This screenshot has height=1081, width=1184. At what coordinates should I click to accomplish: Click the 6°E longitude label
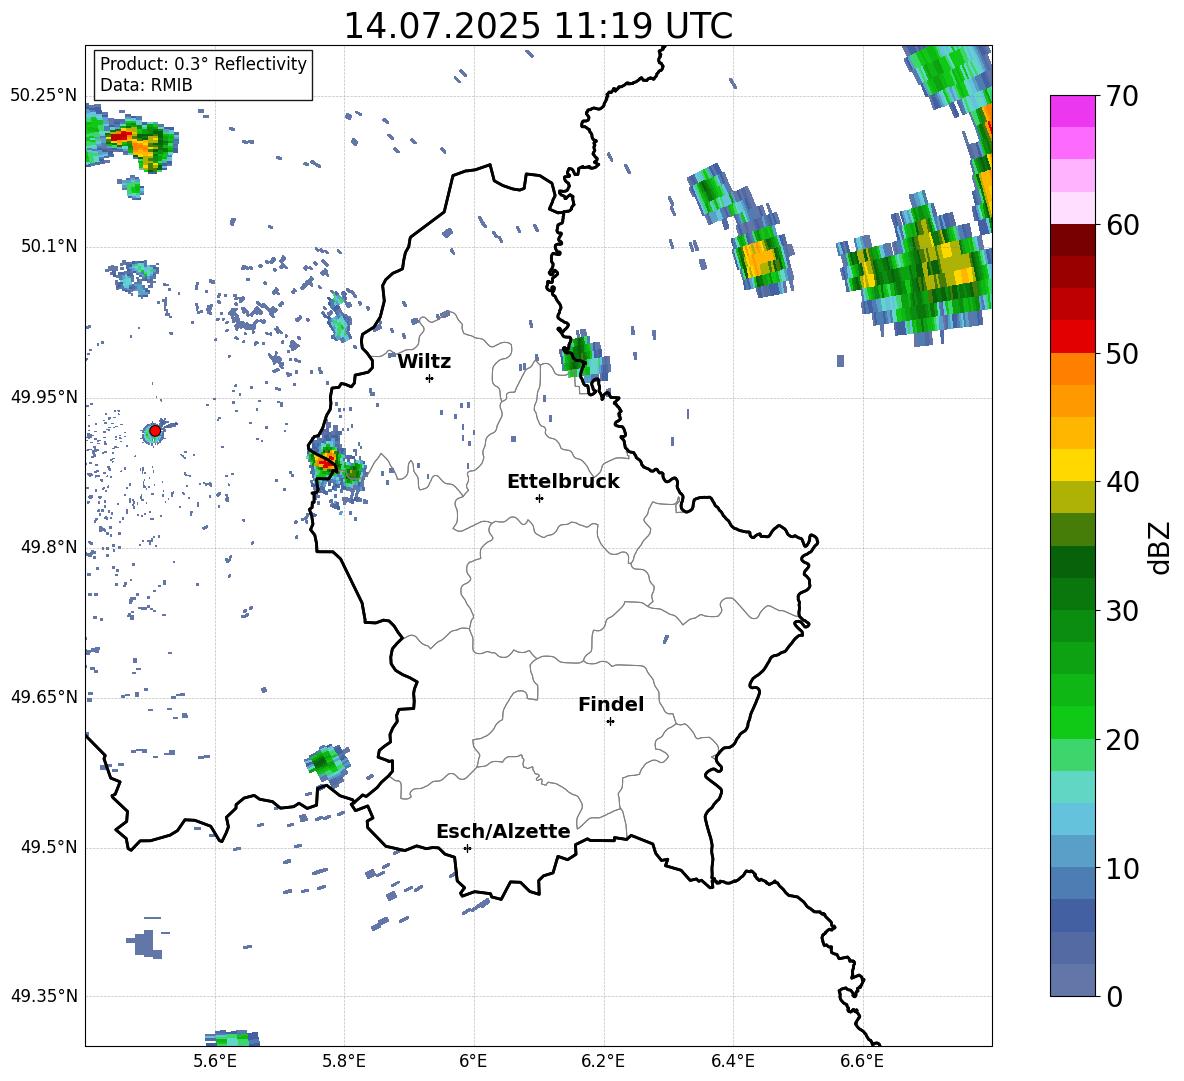pos(473,1061)
